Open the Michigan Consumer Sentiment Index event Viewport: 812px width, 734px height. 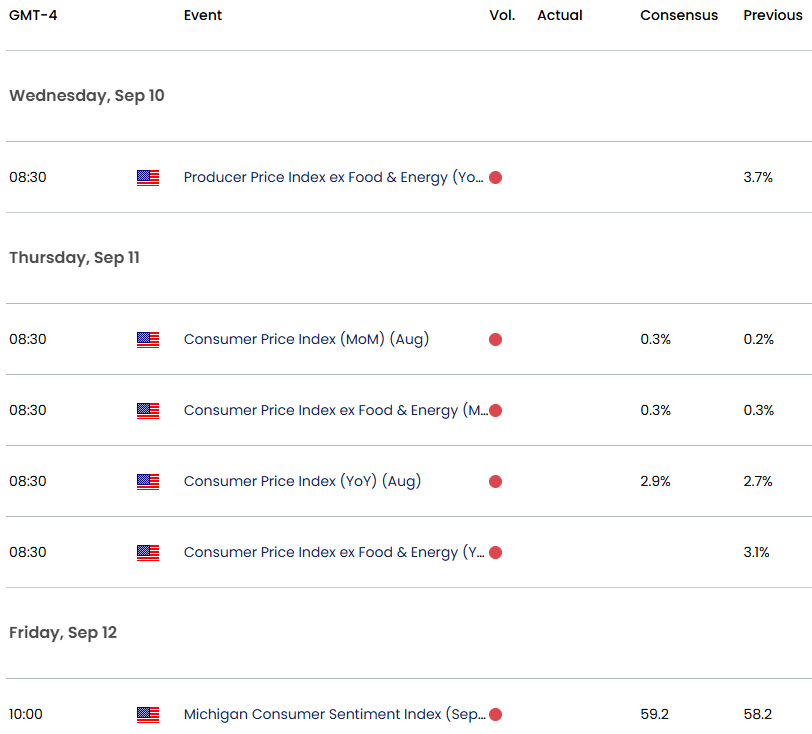[x=334, y=715]
